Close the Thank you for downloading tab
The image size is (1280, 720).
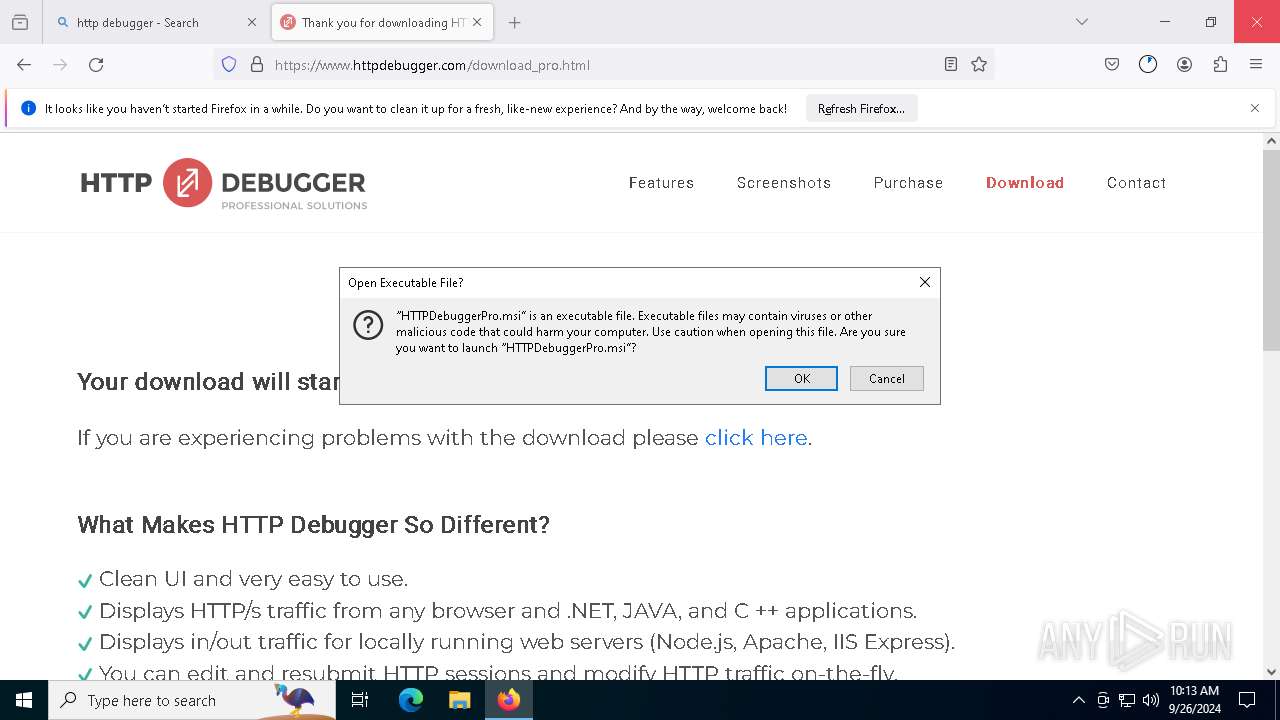(x=477, y=22)
